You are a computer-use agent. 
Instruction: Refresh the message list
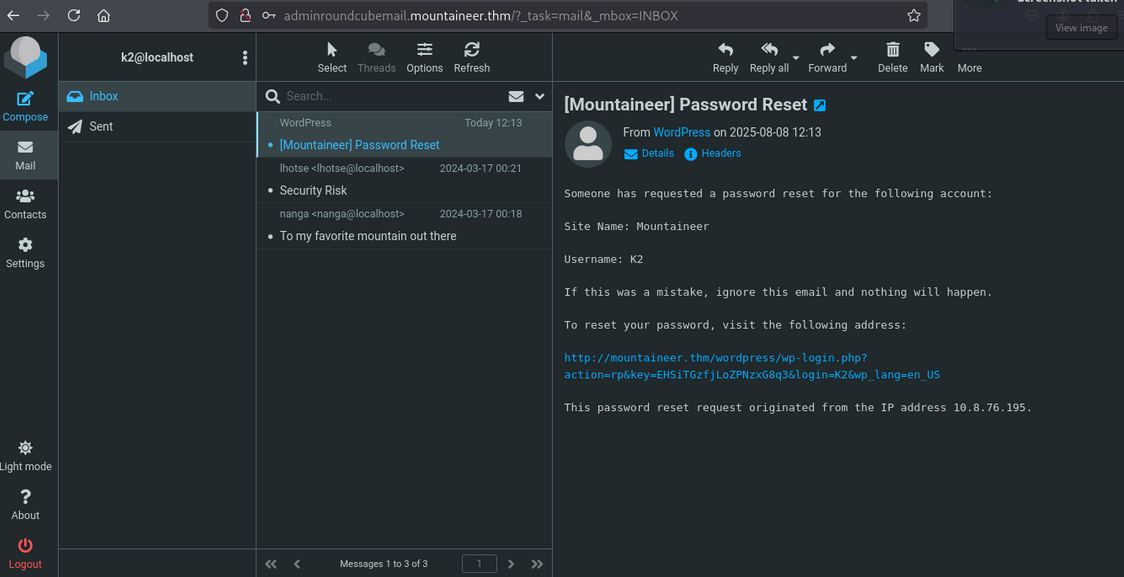[x=472, y=50]
